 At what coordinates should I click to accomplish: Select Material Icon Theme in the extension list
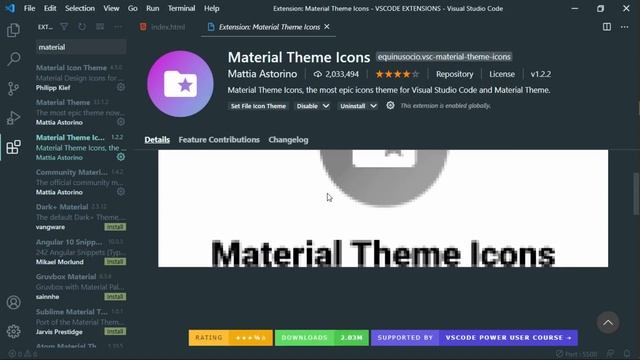(x=81, y=78)
